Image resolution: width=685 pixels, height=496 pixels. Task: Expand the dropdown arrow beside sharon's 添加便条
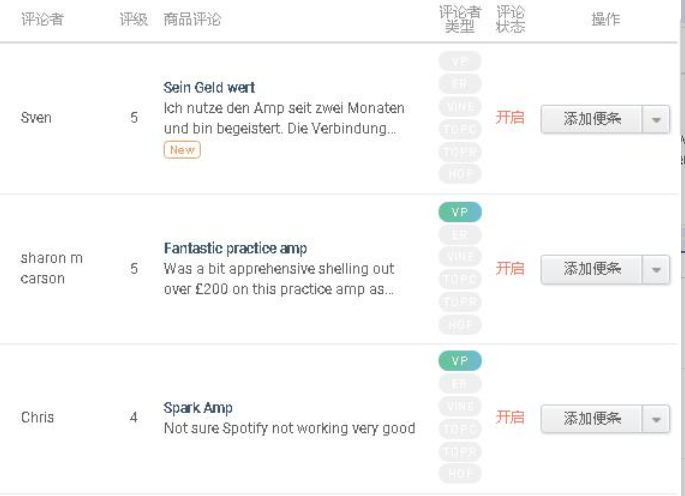click(656, 270)
